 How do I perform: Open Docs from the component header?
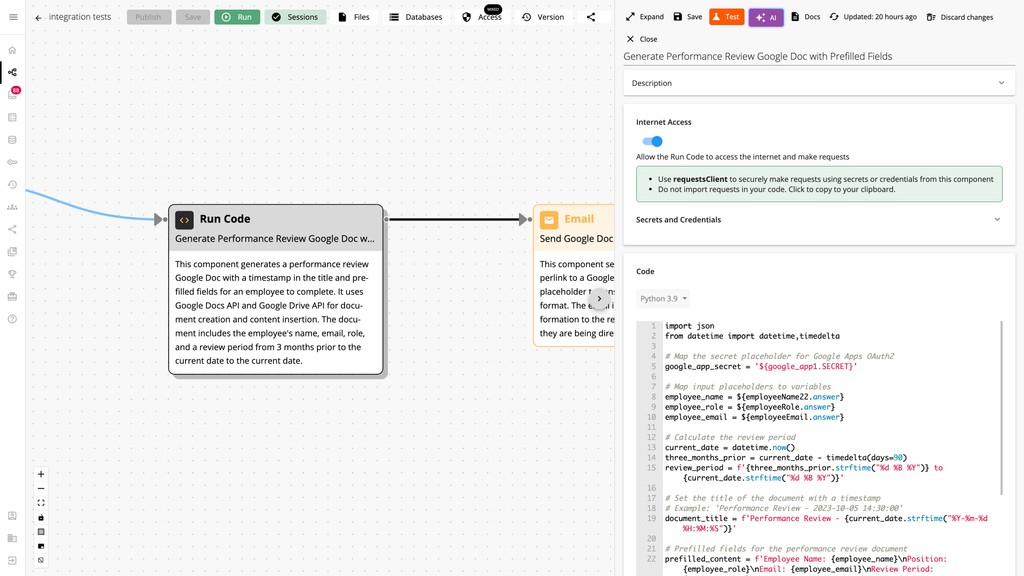804,16
